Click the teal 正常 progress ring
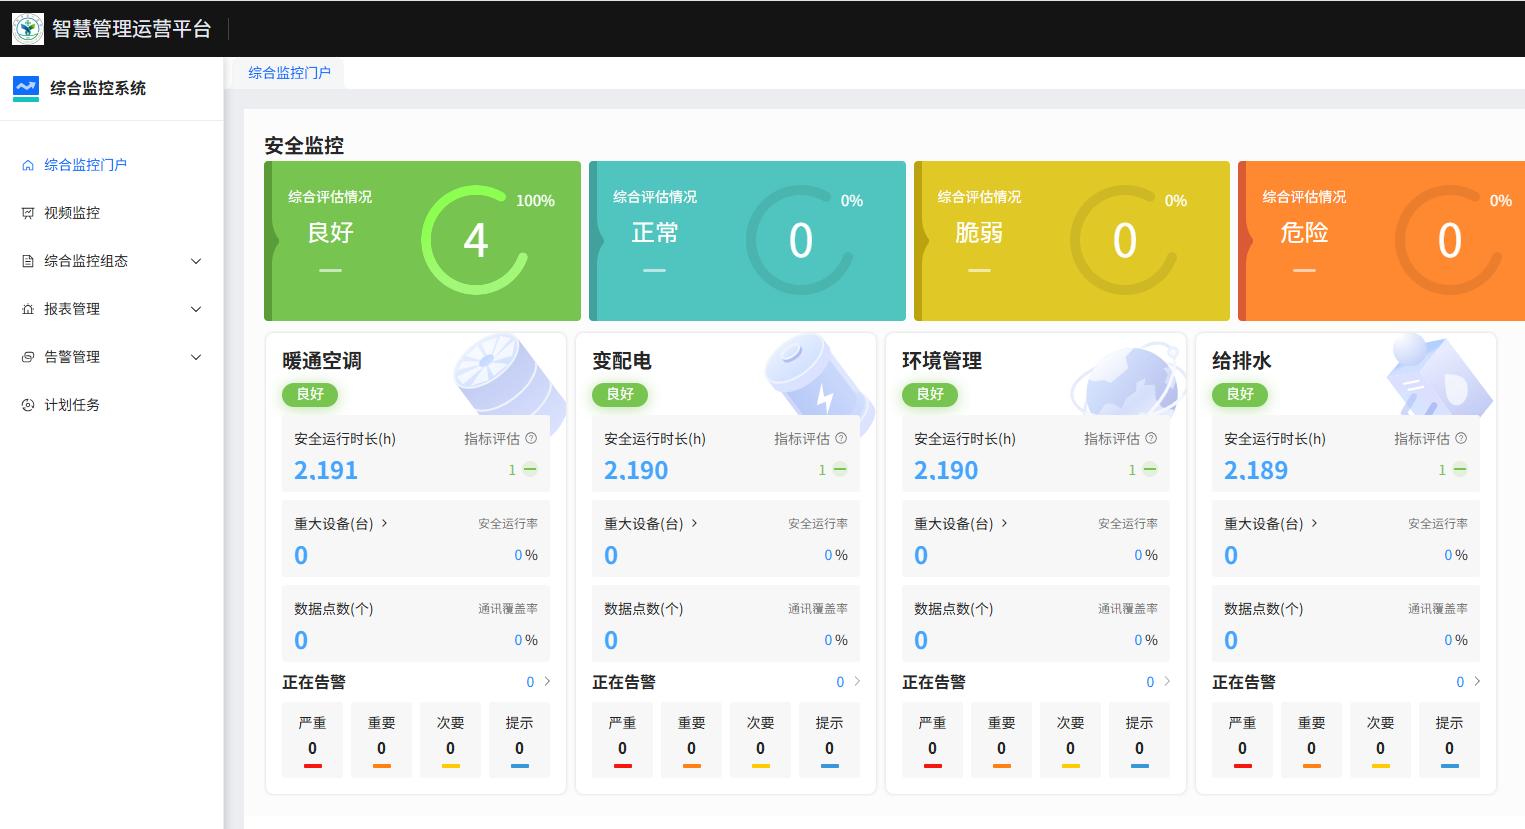Viewport: 1525px width, 829px height. (x=800, y=240)
